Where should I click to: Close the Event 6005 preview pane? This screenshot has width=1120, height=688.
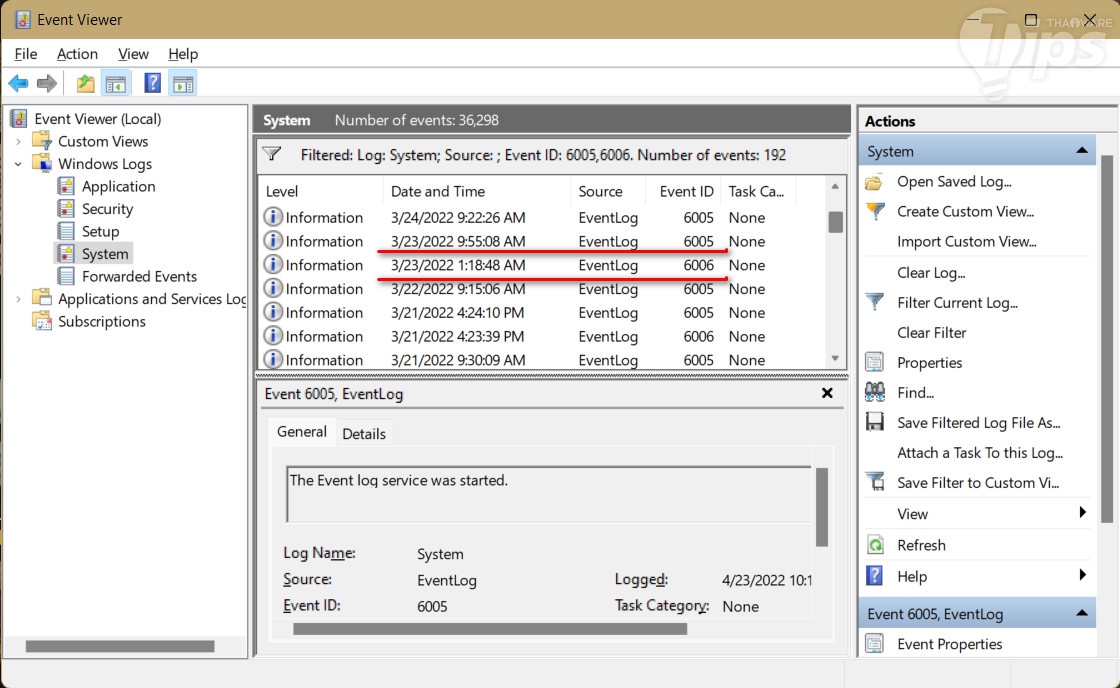[x=827, y=394]
